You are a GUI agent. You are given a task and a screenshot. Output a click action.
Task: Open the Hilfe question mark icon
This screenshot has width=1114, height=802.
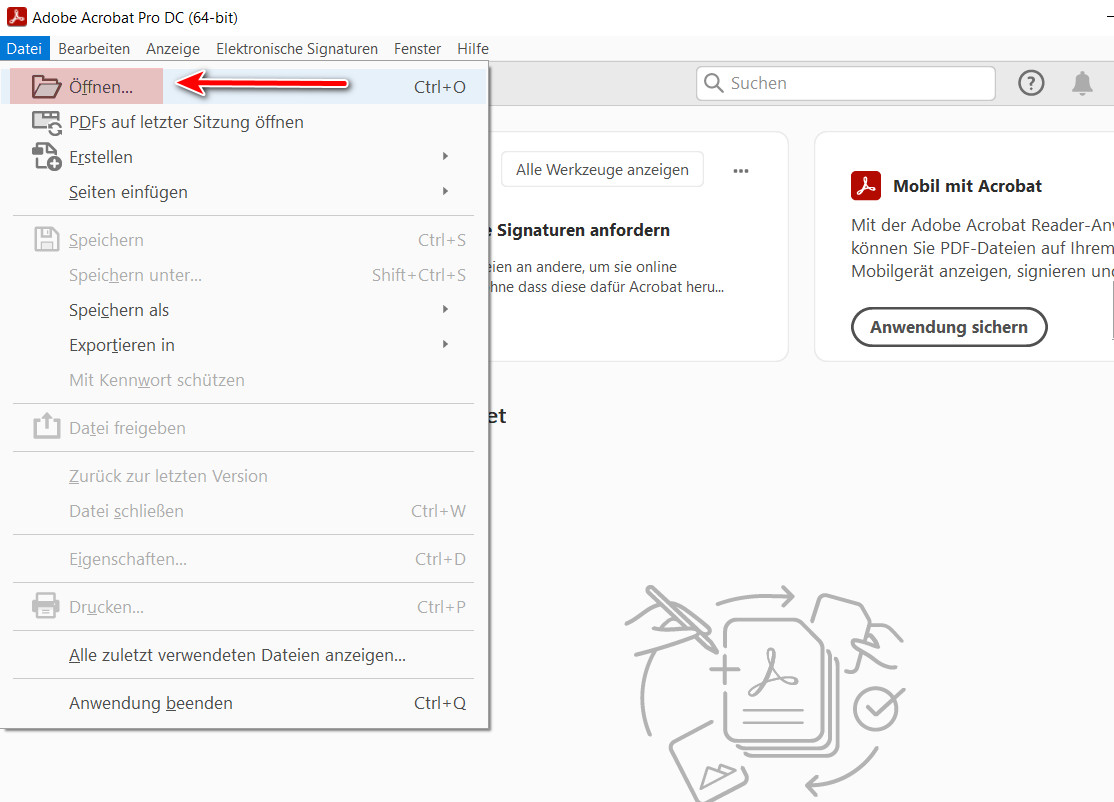pyautogui.click(x=1031, y=83)
